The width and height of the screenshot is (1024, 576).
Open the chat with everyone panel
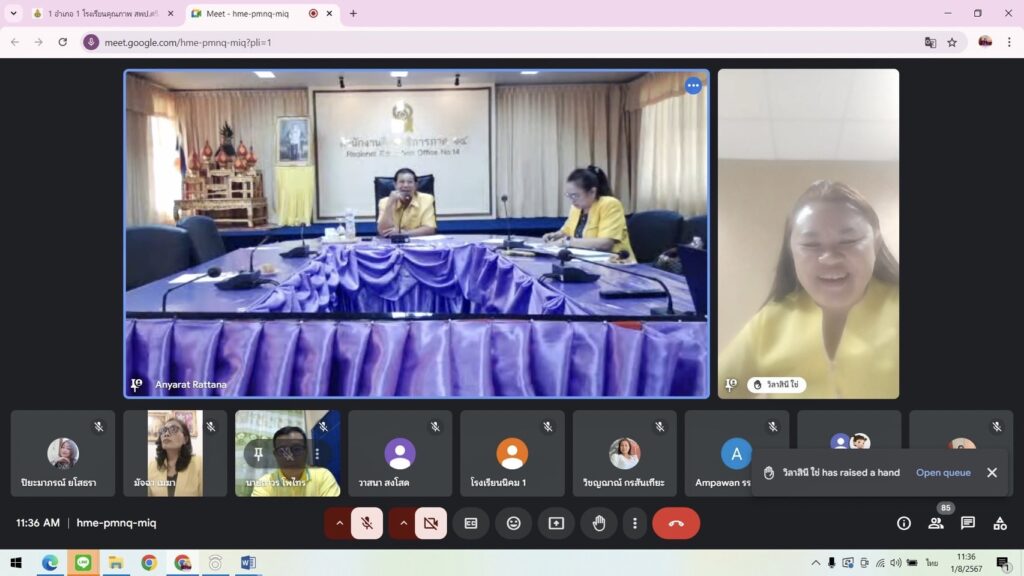pos(968,523)
